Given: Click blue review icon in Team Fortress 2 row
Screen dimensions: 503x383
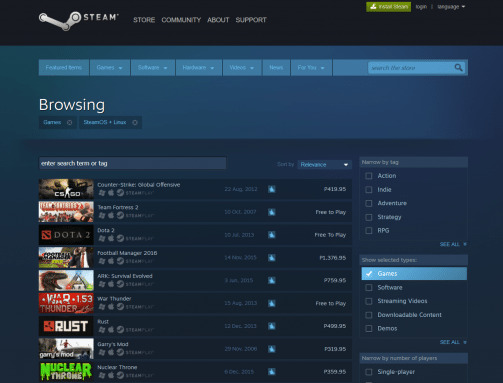Looking at the screenshot, I should pyautogui.click(x=272, y=212).
